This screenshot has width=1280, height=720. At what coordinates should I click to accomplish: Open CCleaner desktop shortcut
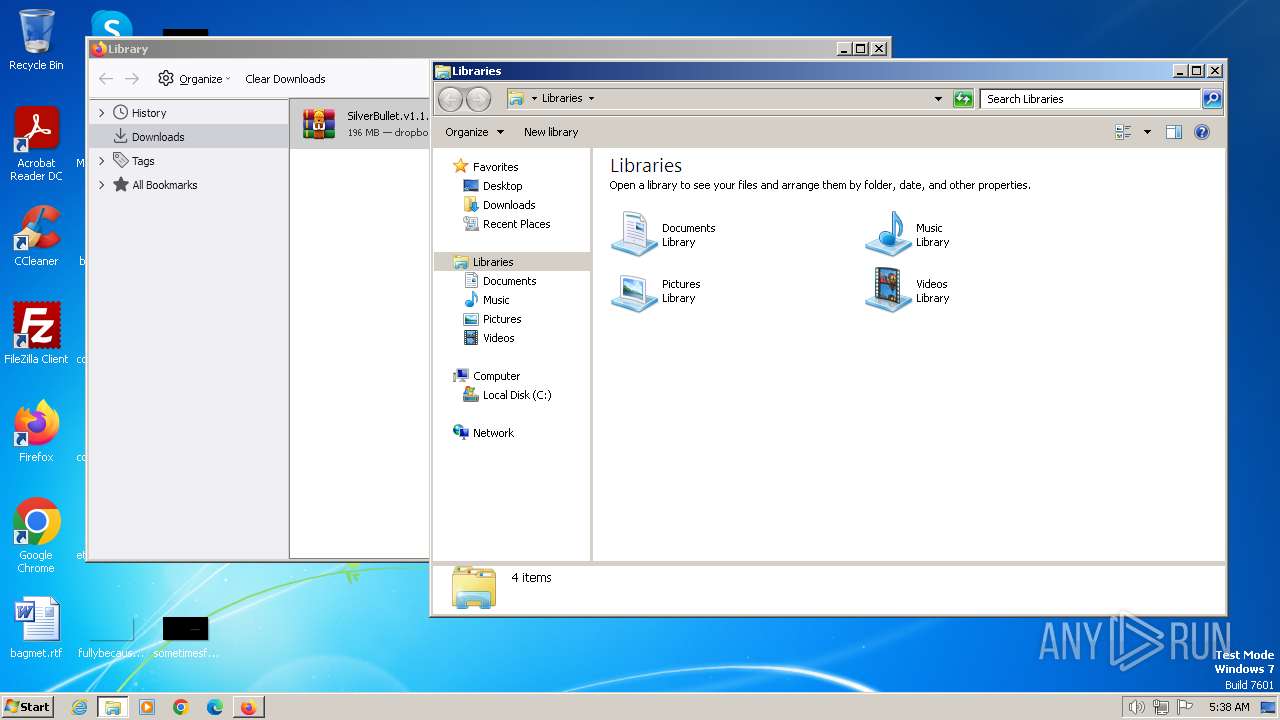click(x=36, y=236)
